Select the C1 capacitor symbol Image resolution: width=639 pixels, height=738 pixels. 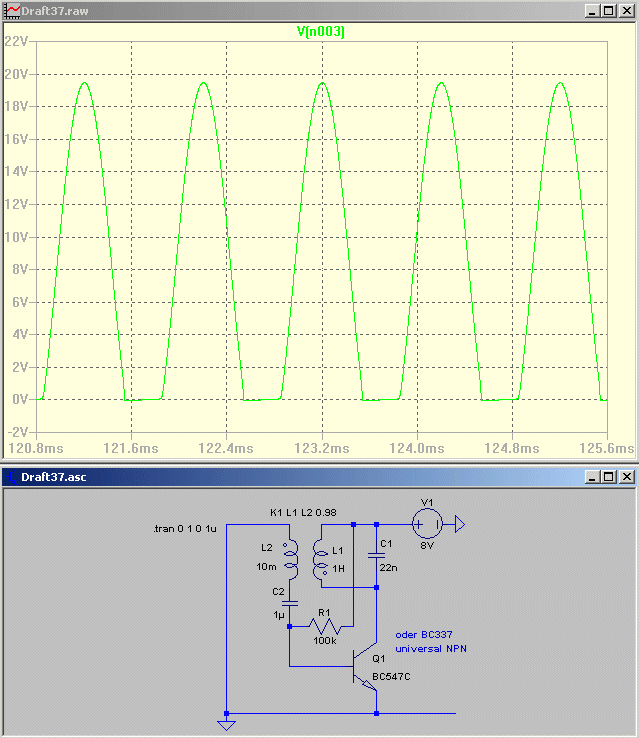pyautogui.click(x=376, y=555)
